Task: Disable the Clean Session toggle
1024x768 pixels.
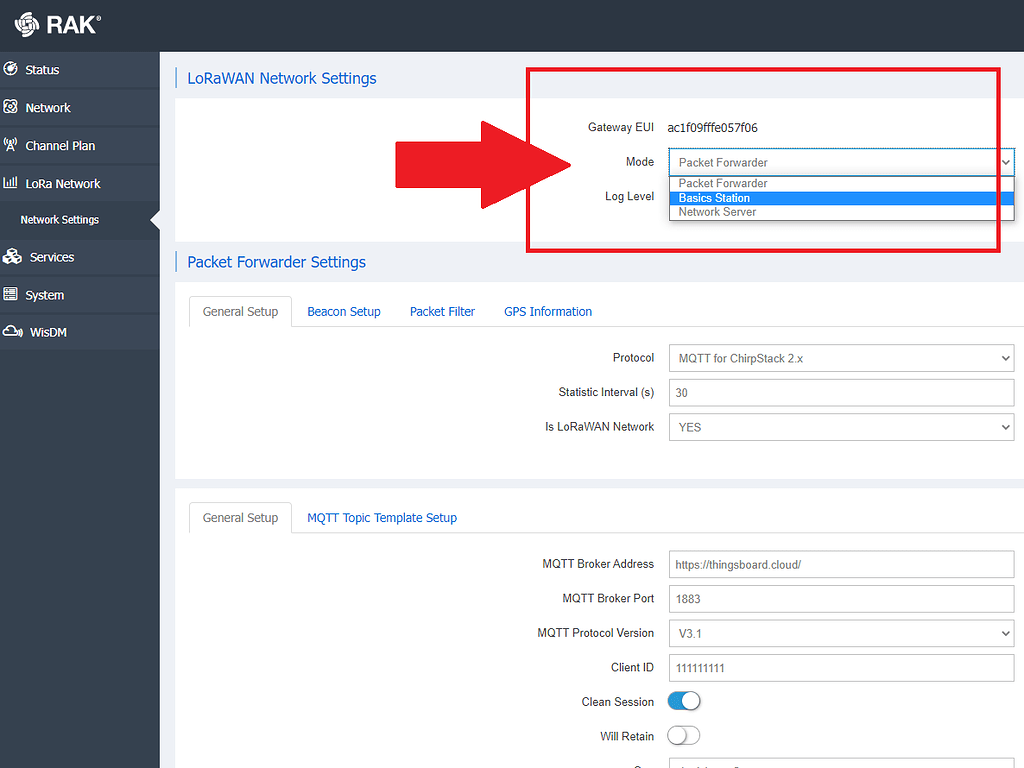Action: point(684,702)
